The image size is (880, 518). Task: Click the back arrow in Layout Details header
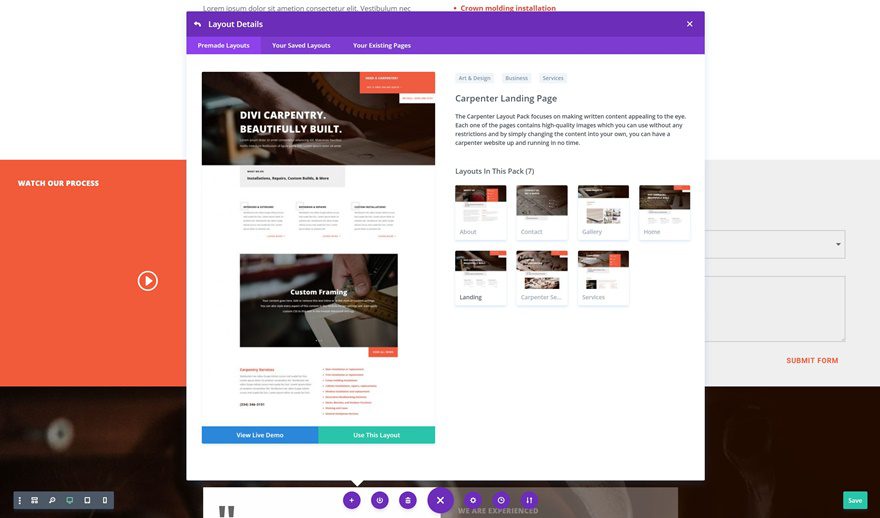click(197, 24)
